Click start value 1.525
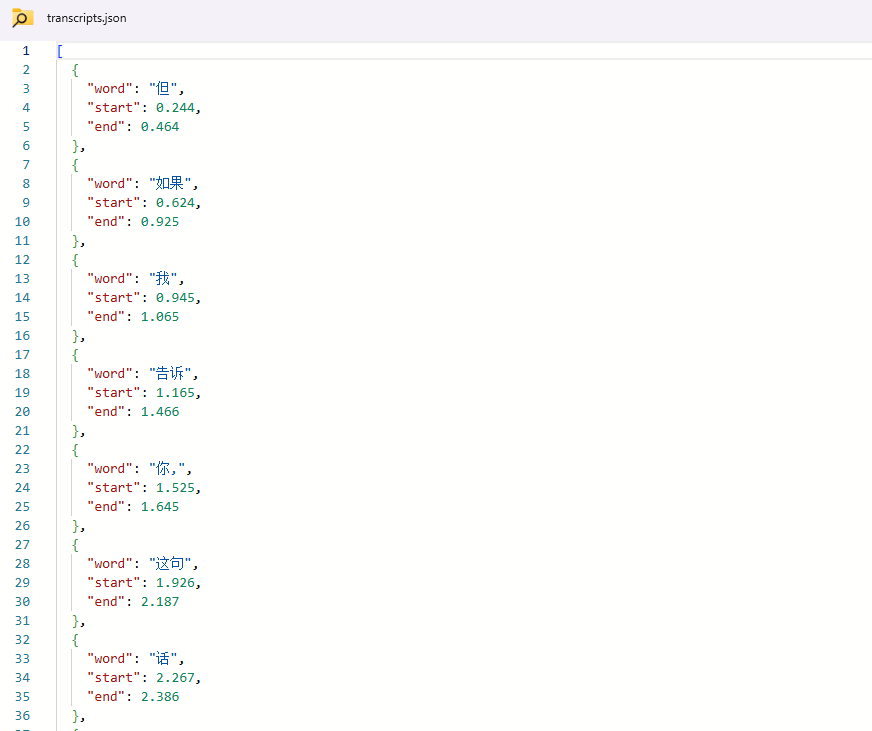This screenshot has height=731, width=872. [176, 487]
